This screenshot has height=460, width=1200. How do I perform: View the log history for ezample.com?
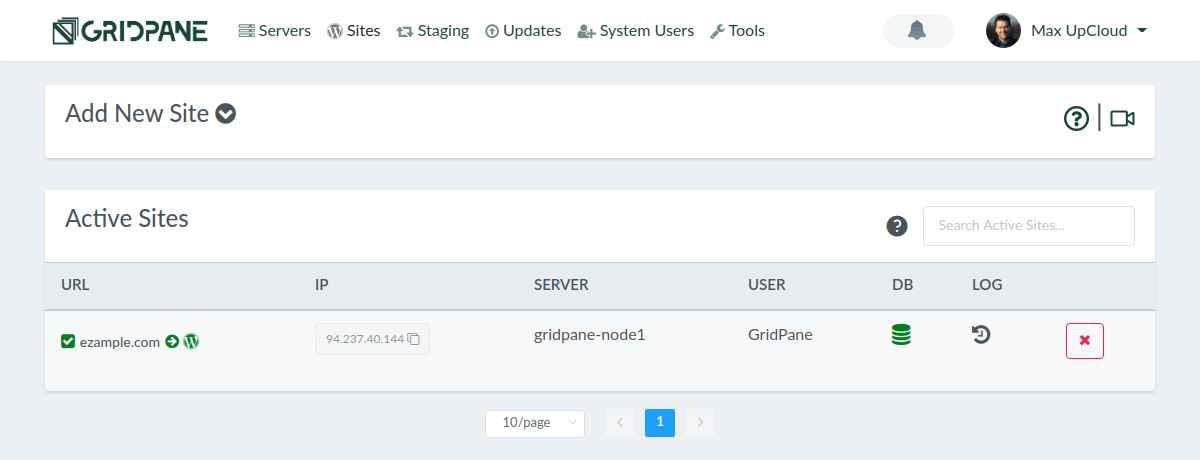pyautogui.click(x=981, y=335)
